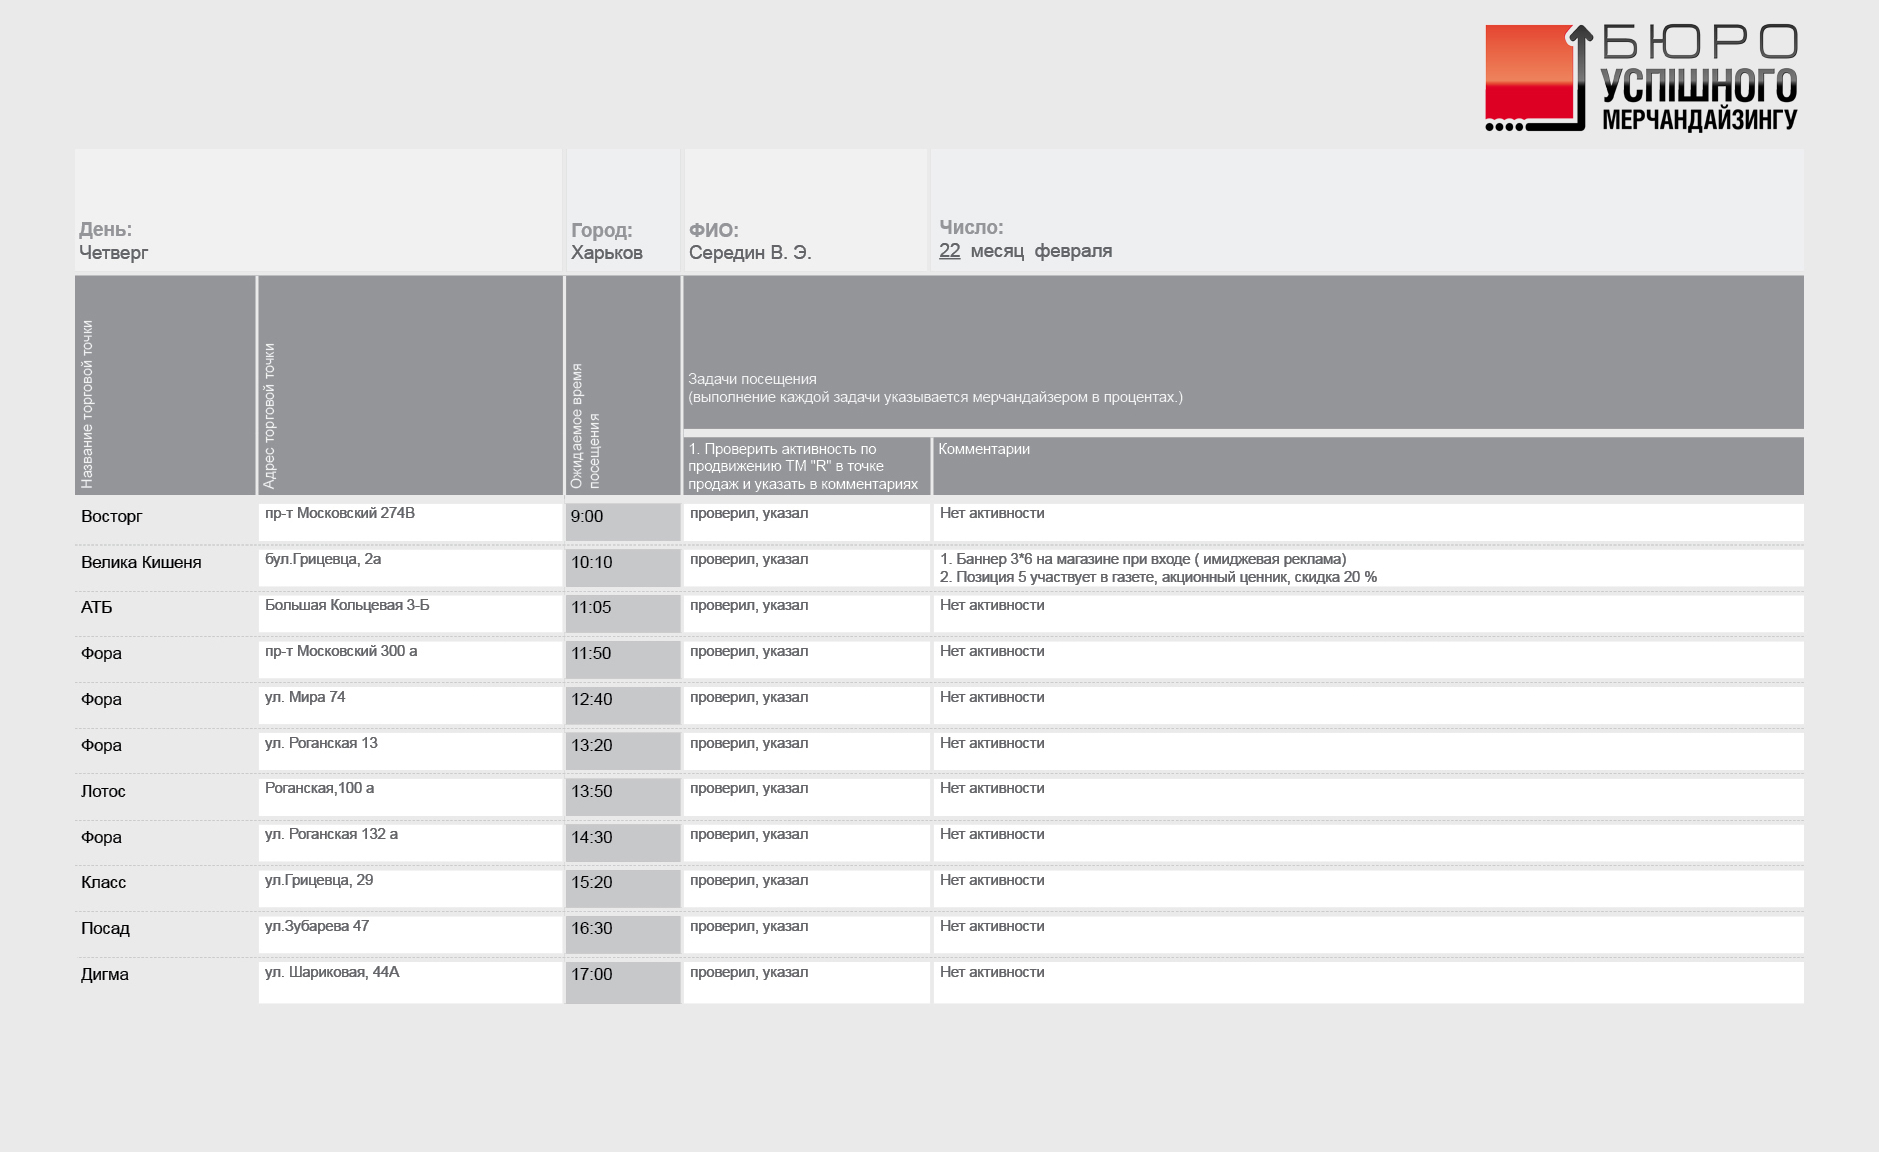Click address ул. Шариковая, 44А
The width and height of the screenshot is (1879, 1152).
pyautogui.click(x=332, y=972)
